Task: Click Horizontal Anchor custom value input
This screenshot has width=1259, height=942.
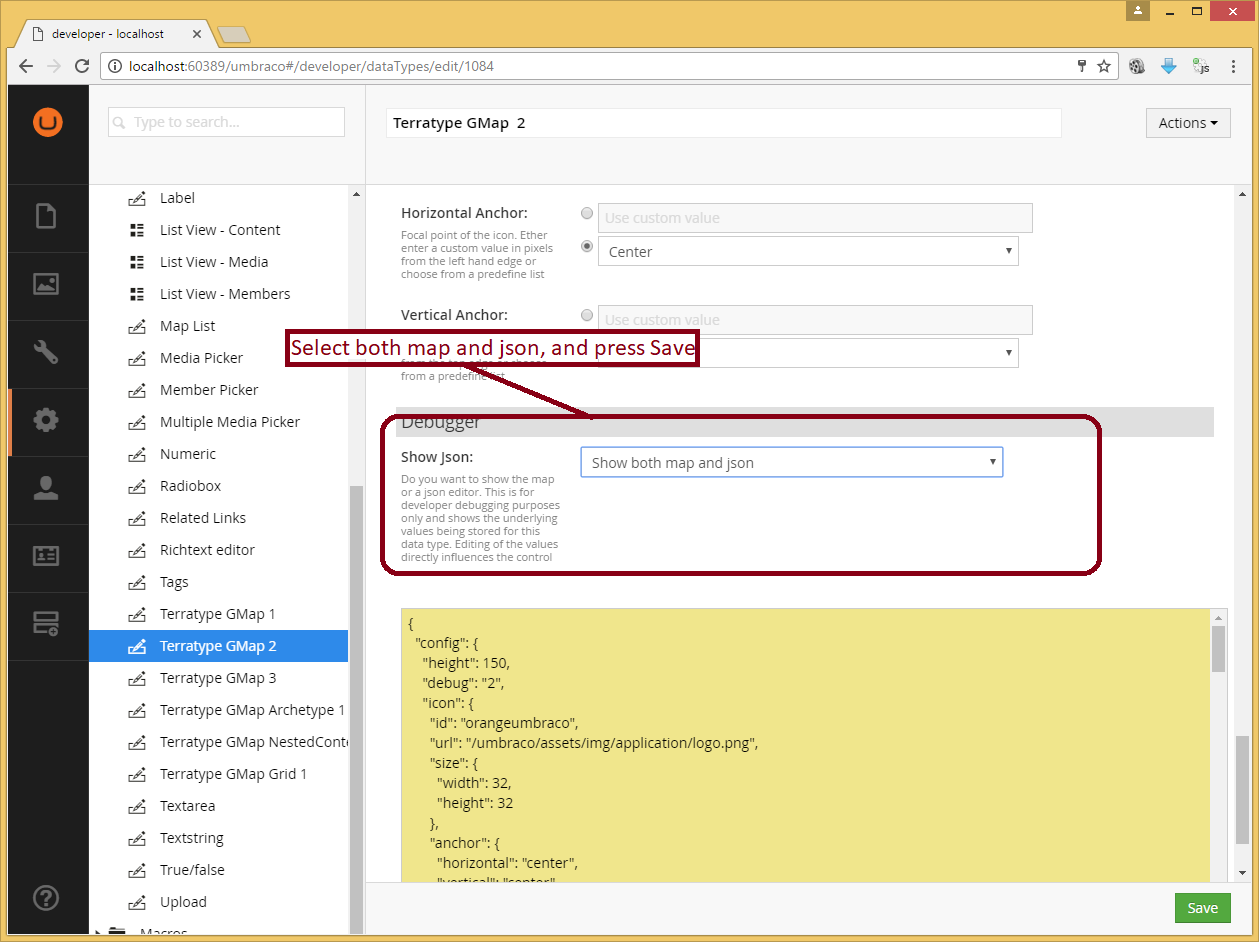Action: coord(815,218)
